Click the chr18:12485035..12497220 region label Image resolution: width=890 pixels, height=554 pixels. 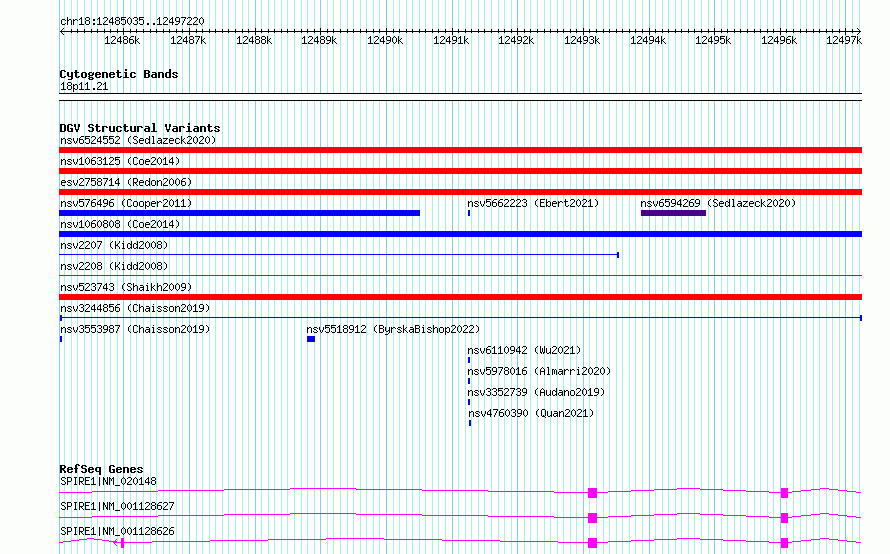click(x=132, y=21)
